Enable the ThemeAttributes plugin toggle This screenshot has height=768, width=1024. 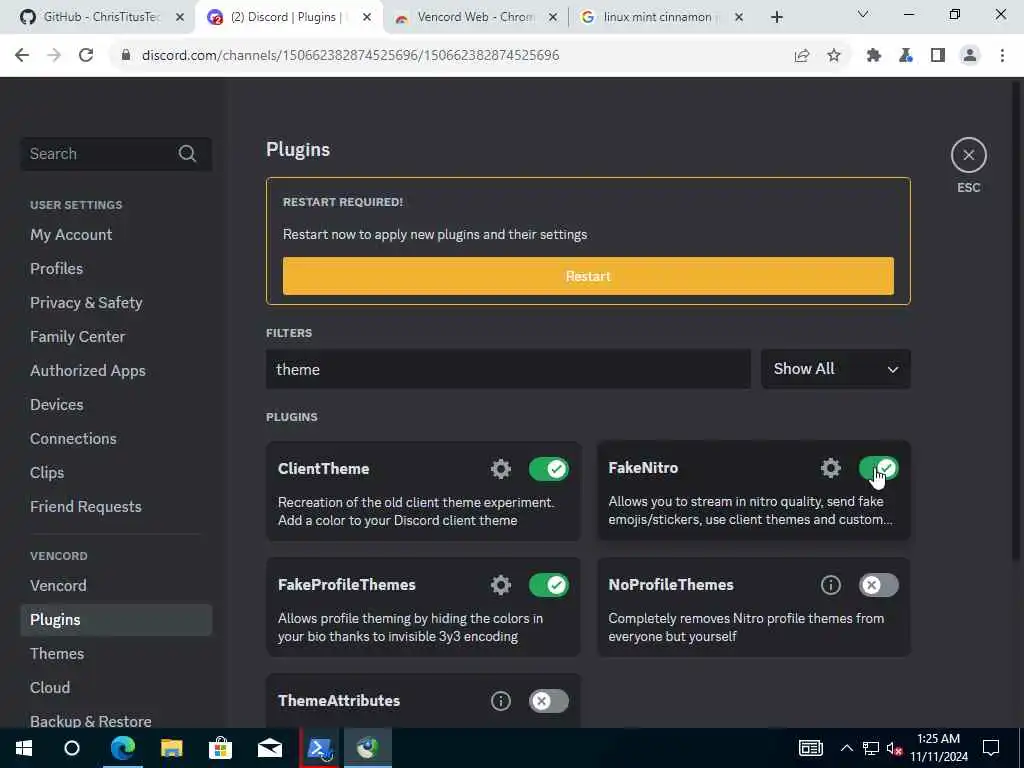[549, 701]
